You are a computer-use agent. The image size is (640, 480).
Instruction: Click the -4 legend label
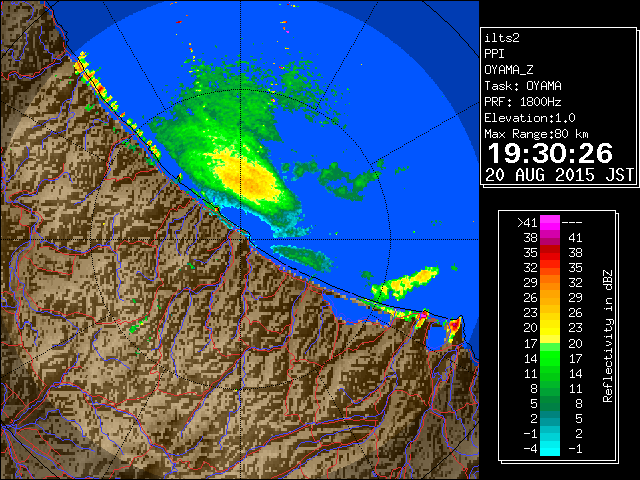click(530, 449)
